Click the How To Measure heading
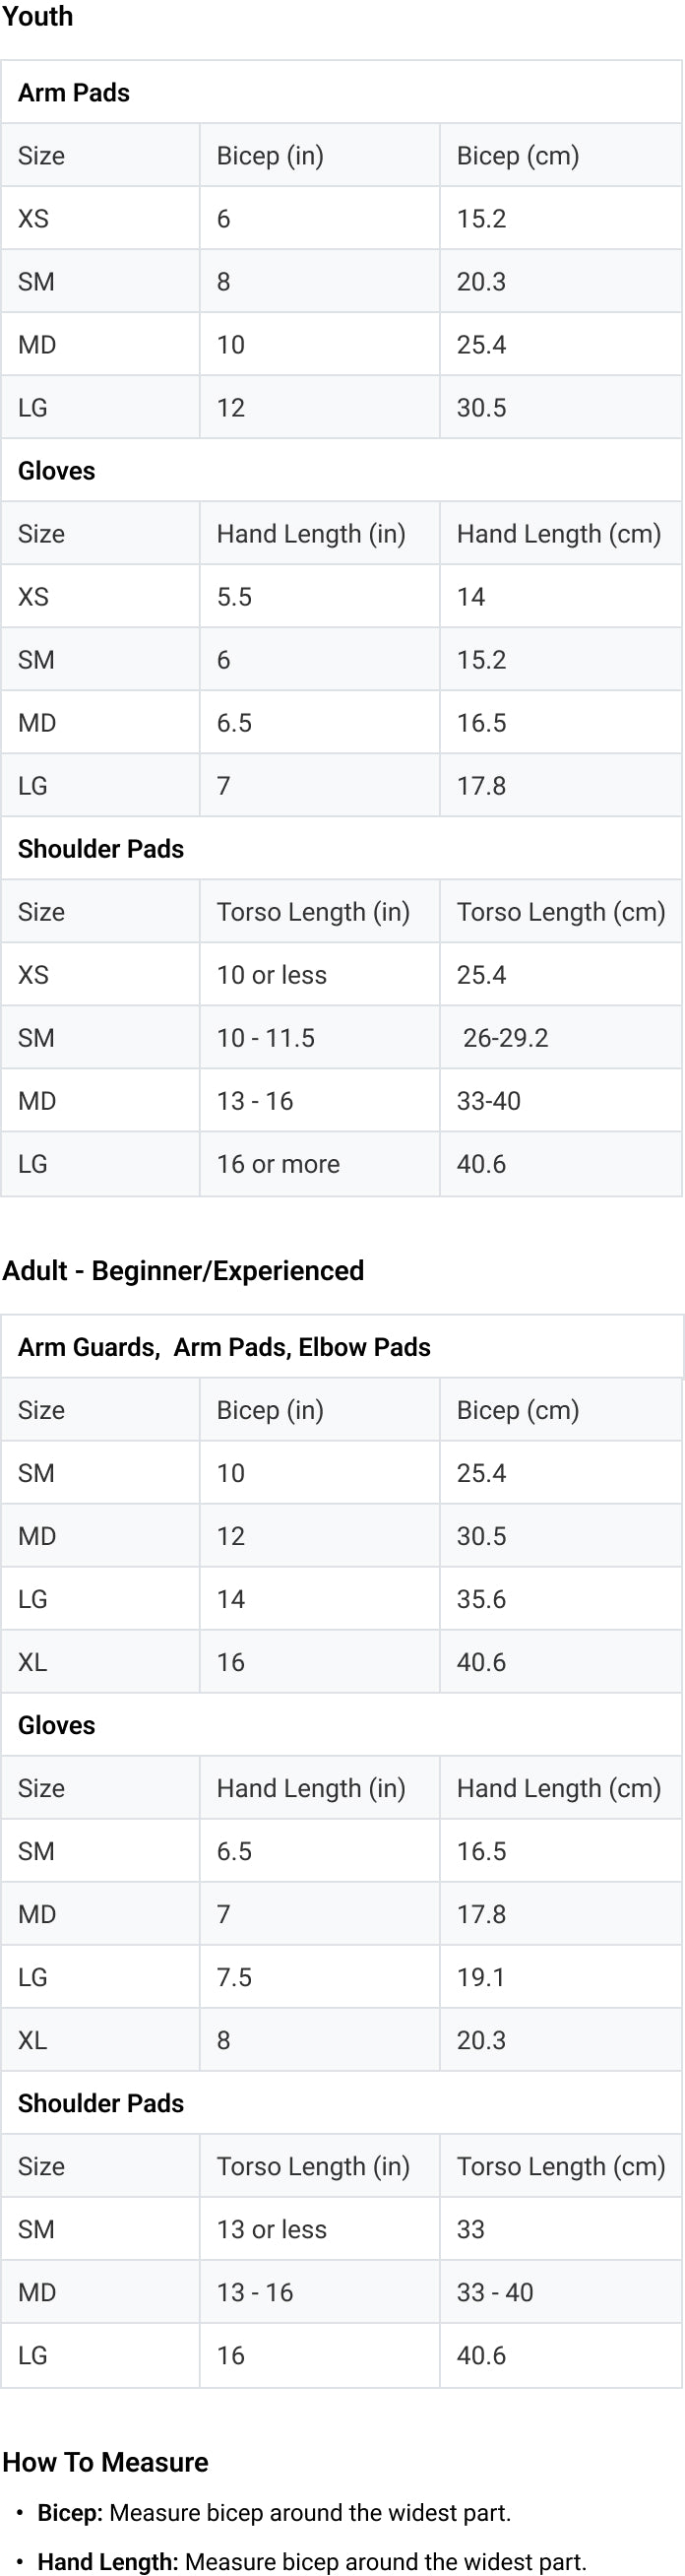This screenshot has height=2576, width=685. pos(105,2462)
